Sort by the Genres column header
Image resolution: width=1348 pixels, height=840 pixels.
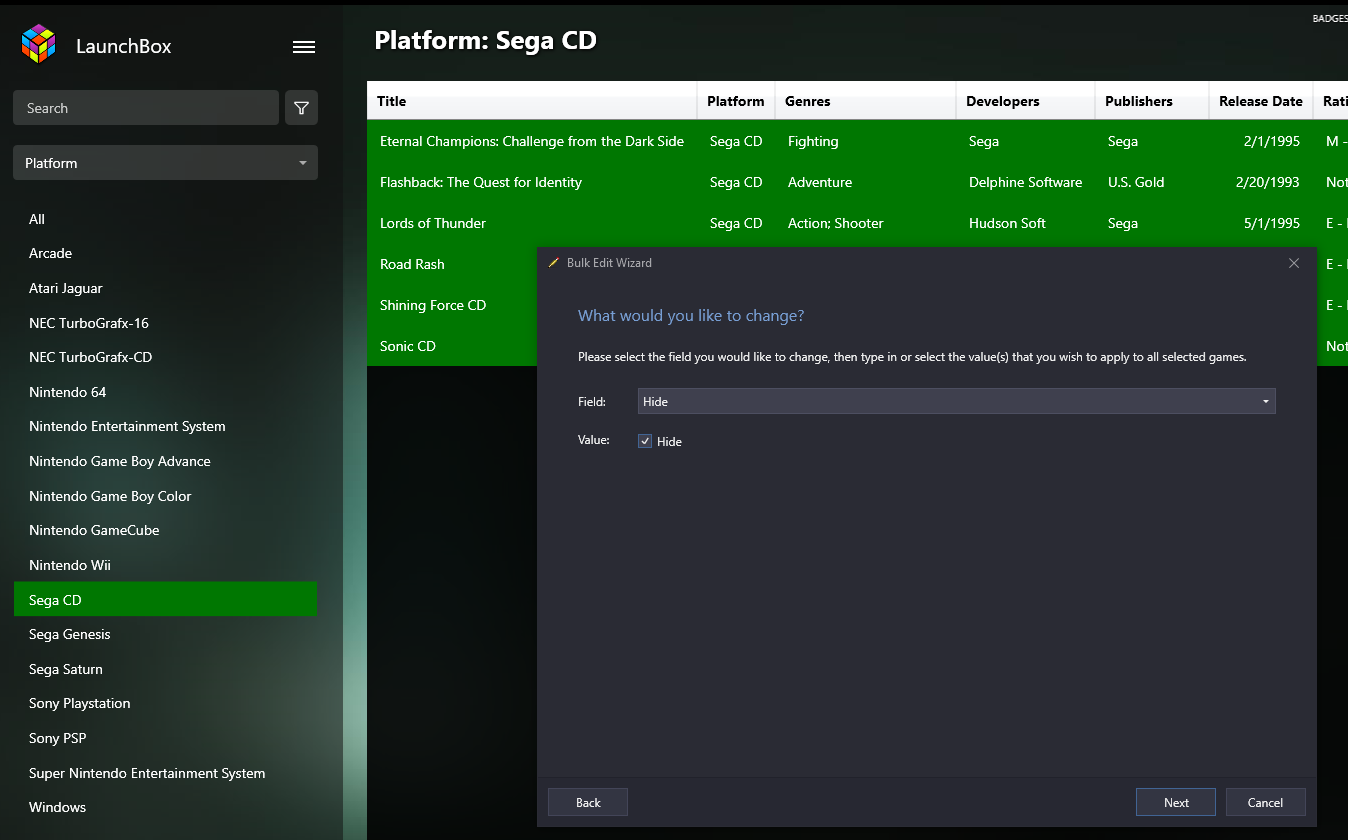tap(865, 101)
